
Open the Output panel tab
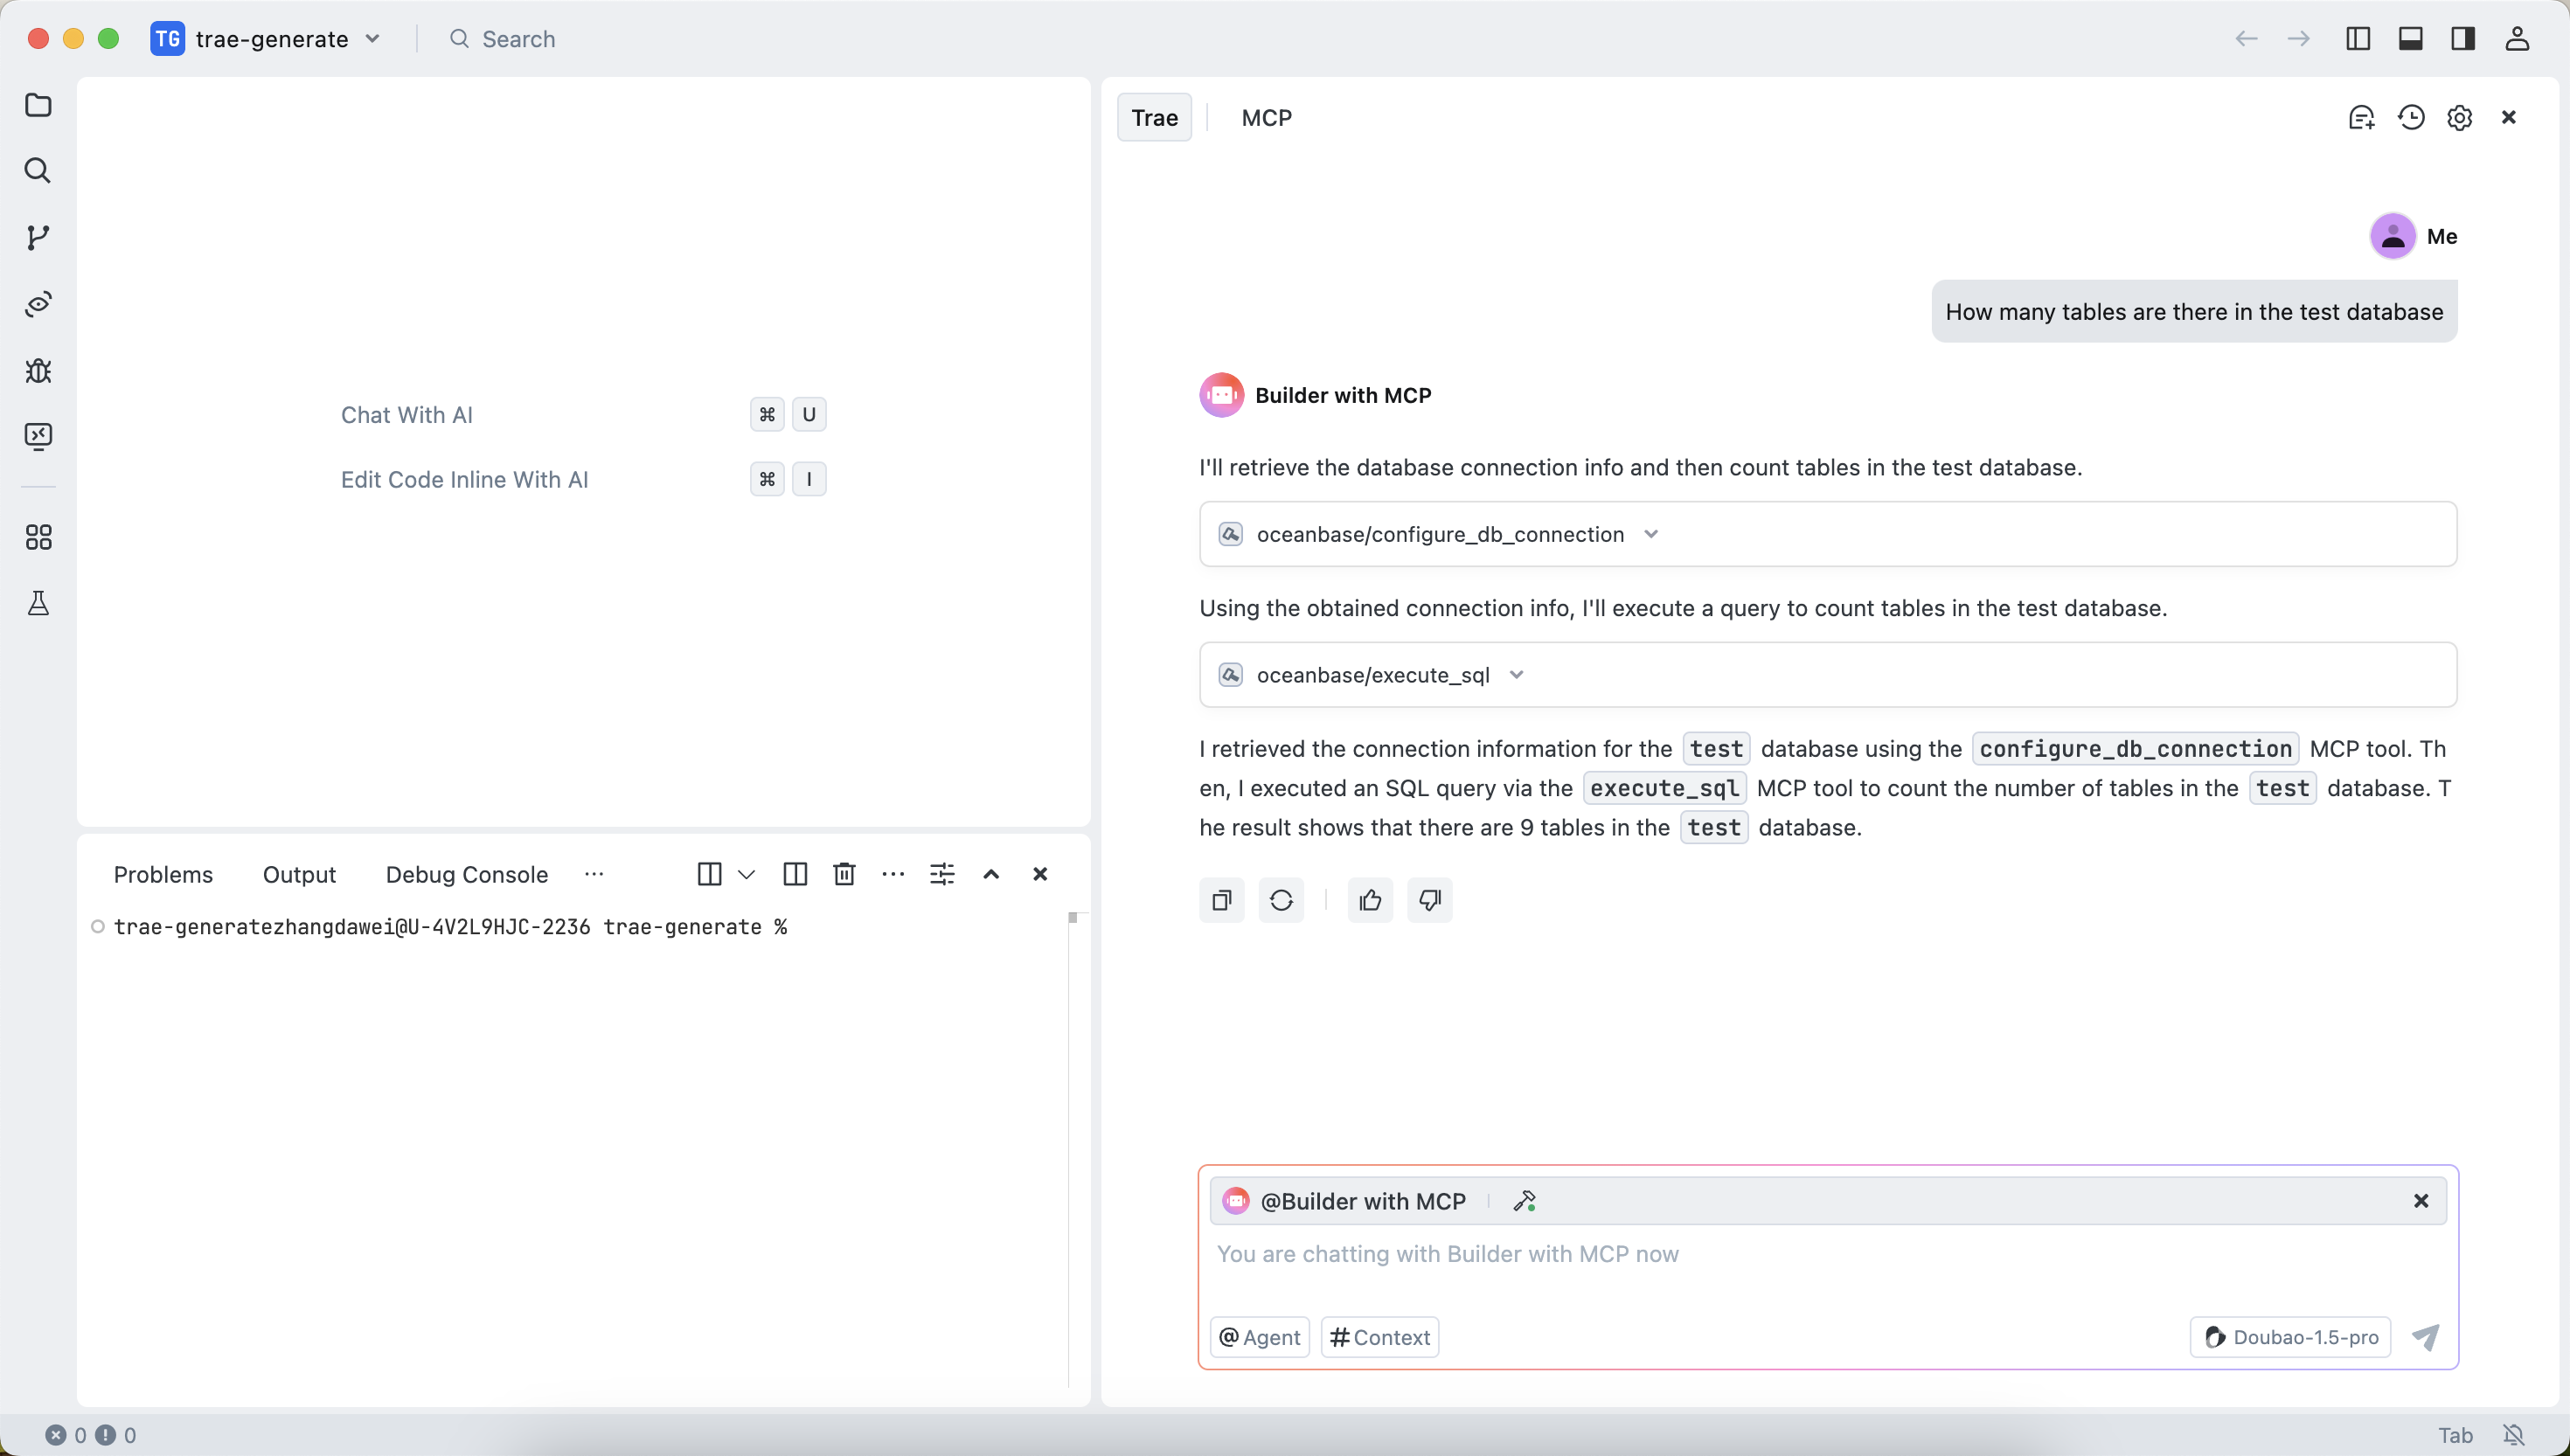(x=299, y=874)
